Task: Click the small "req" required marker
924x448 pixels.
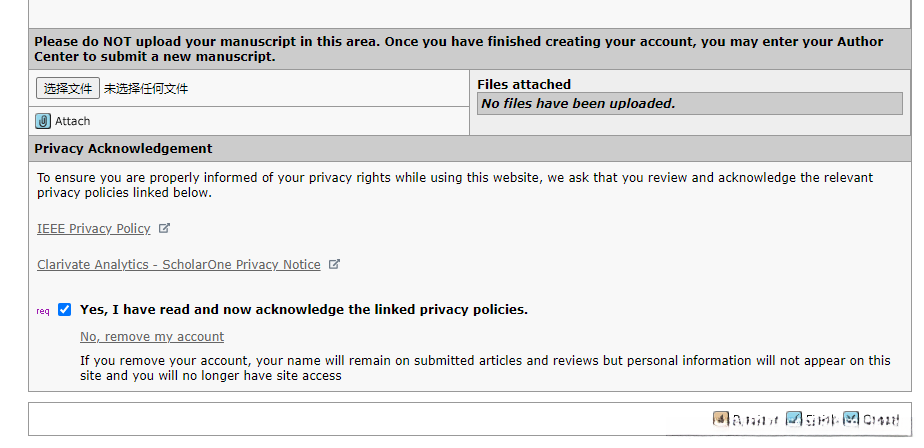Action: [x=43, y=311]
